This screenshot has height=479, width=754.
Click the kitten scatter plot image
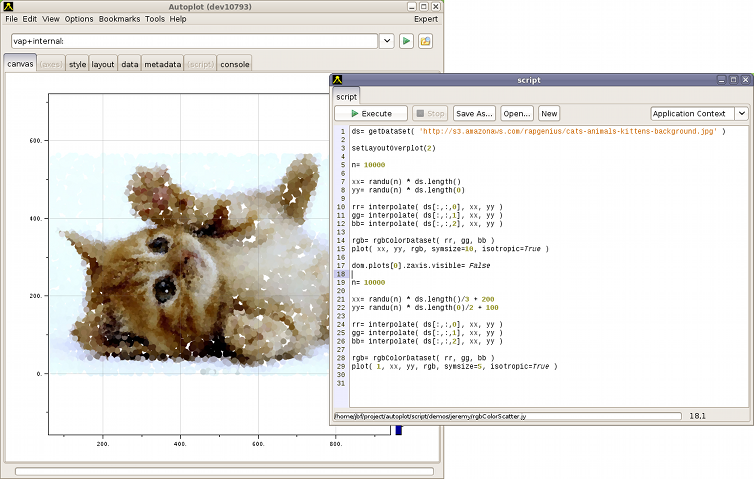[190, 264]
